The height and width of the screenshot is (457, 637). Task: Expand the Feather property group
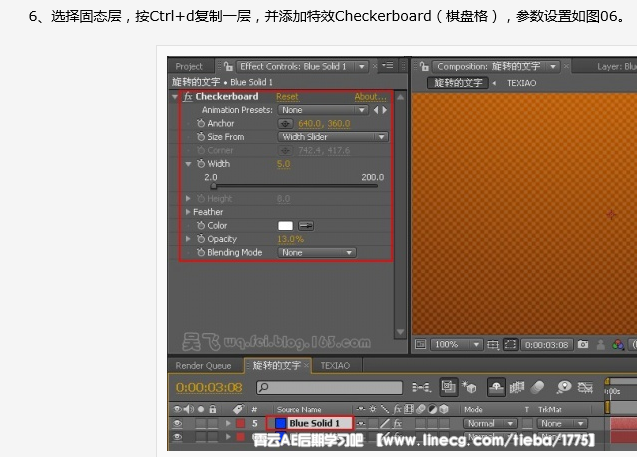coord(188,212)
